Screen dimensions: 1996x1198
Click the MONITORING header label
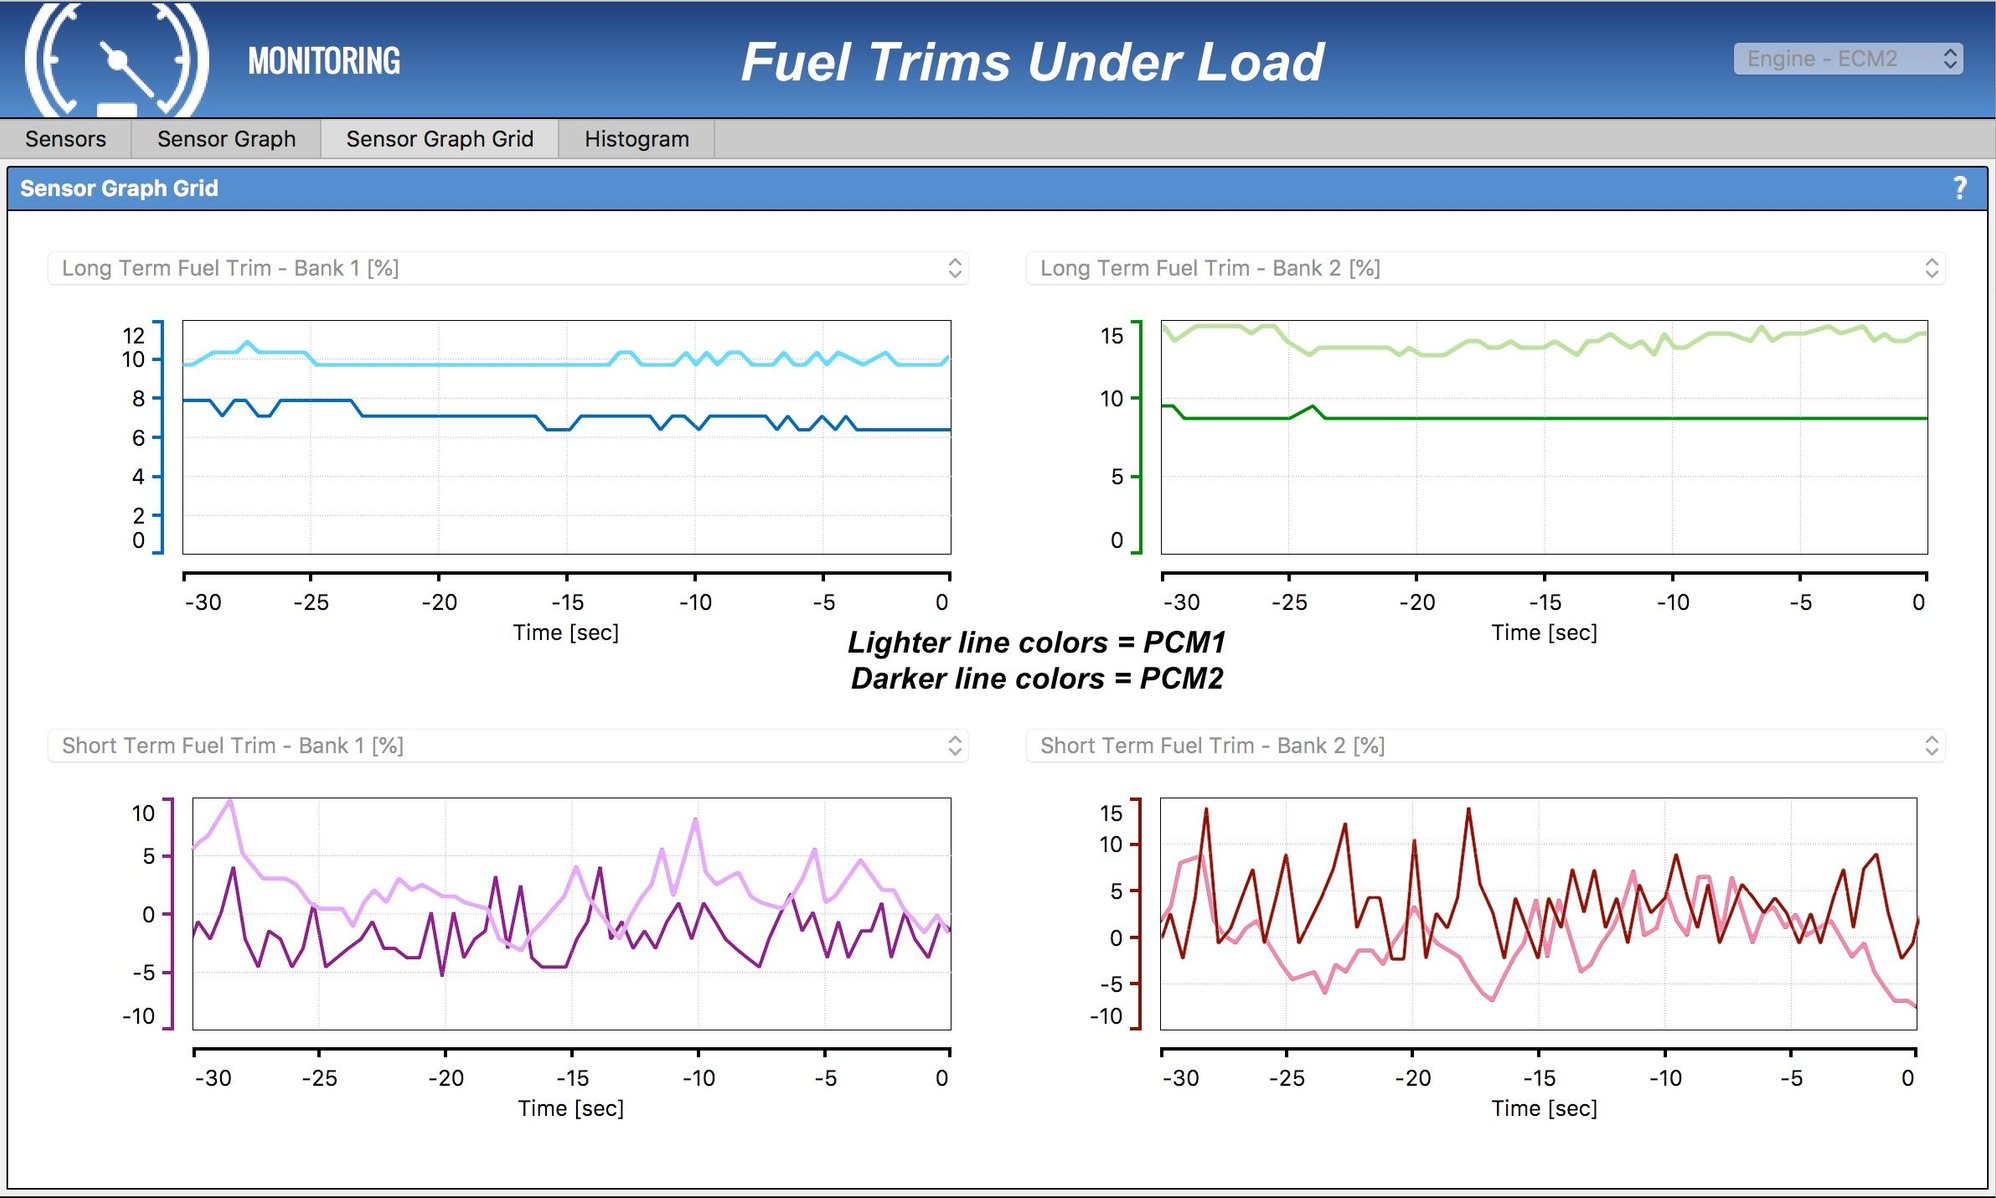click(x=324, y=61)
